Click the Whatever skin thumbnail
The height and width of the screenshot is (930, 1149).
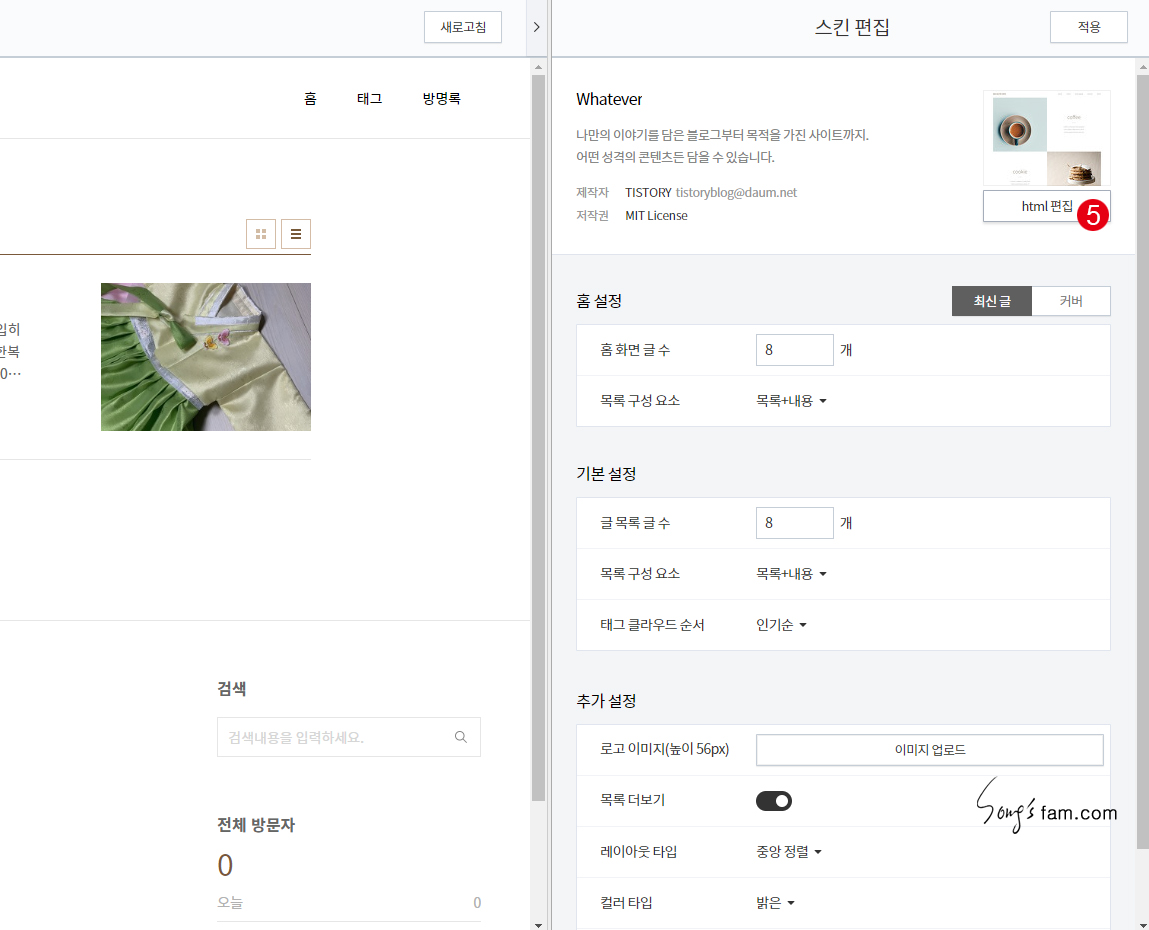(1046, 138)
